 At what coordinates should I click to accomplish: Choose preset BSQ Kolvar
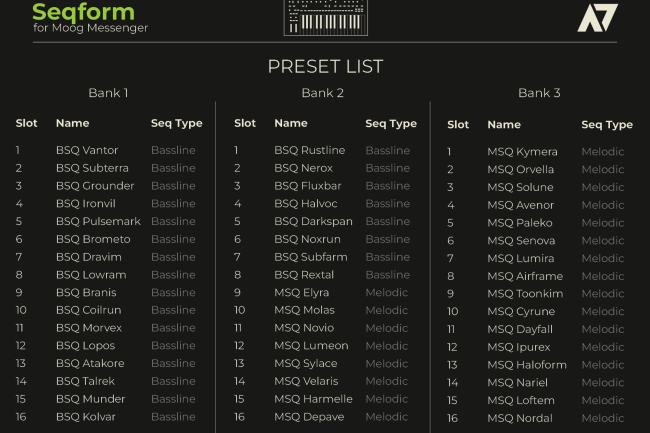[x=86, y=416]
